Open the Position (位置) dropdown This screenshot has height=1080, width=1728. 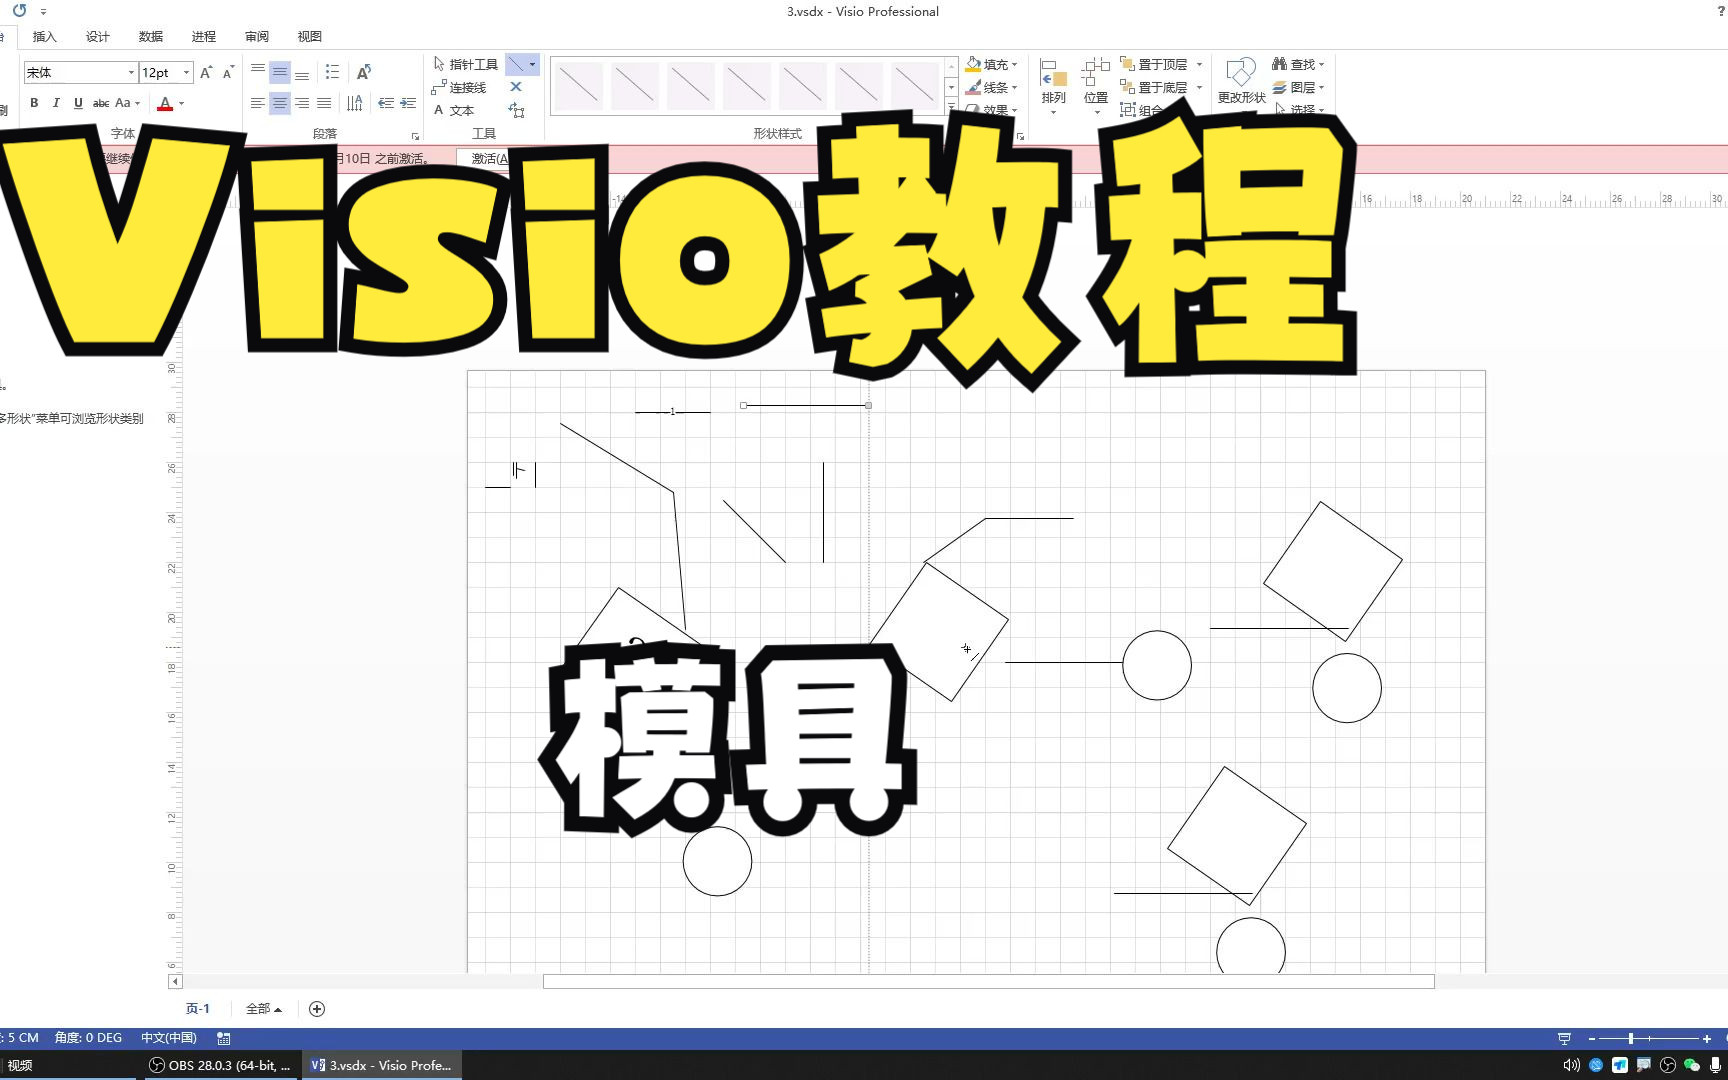click(1096, 87)
